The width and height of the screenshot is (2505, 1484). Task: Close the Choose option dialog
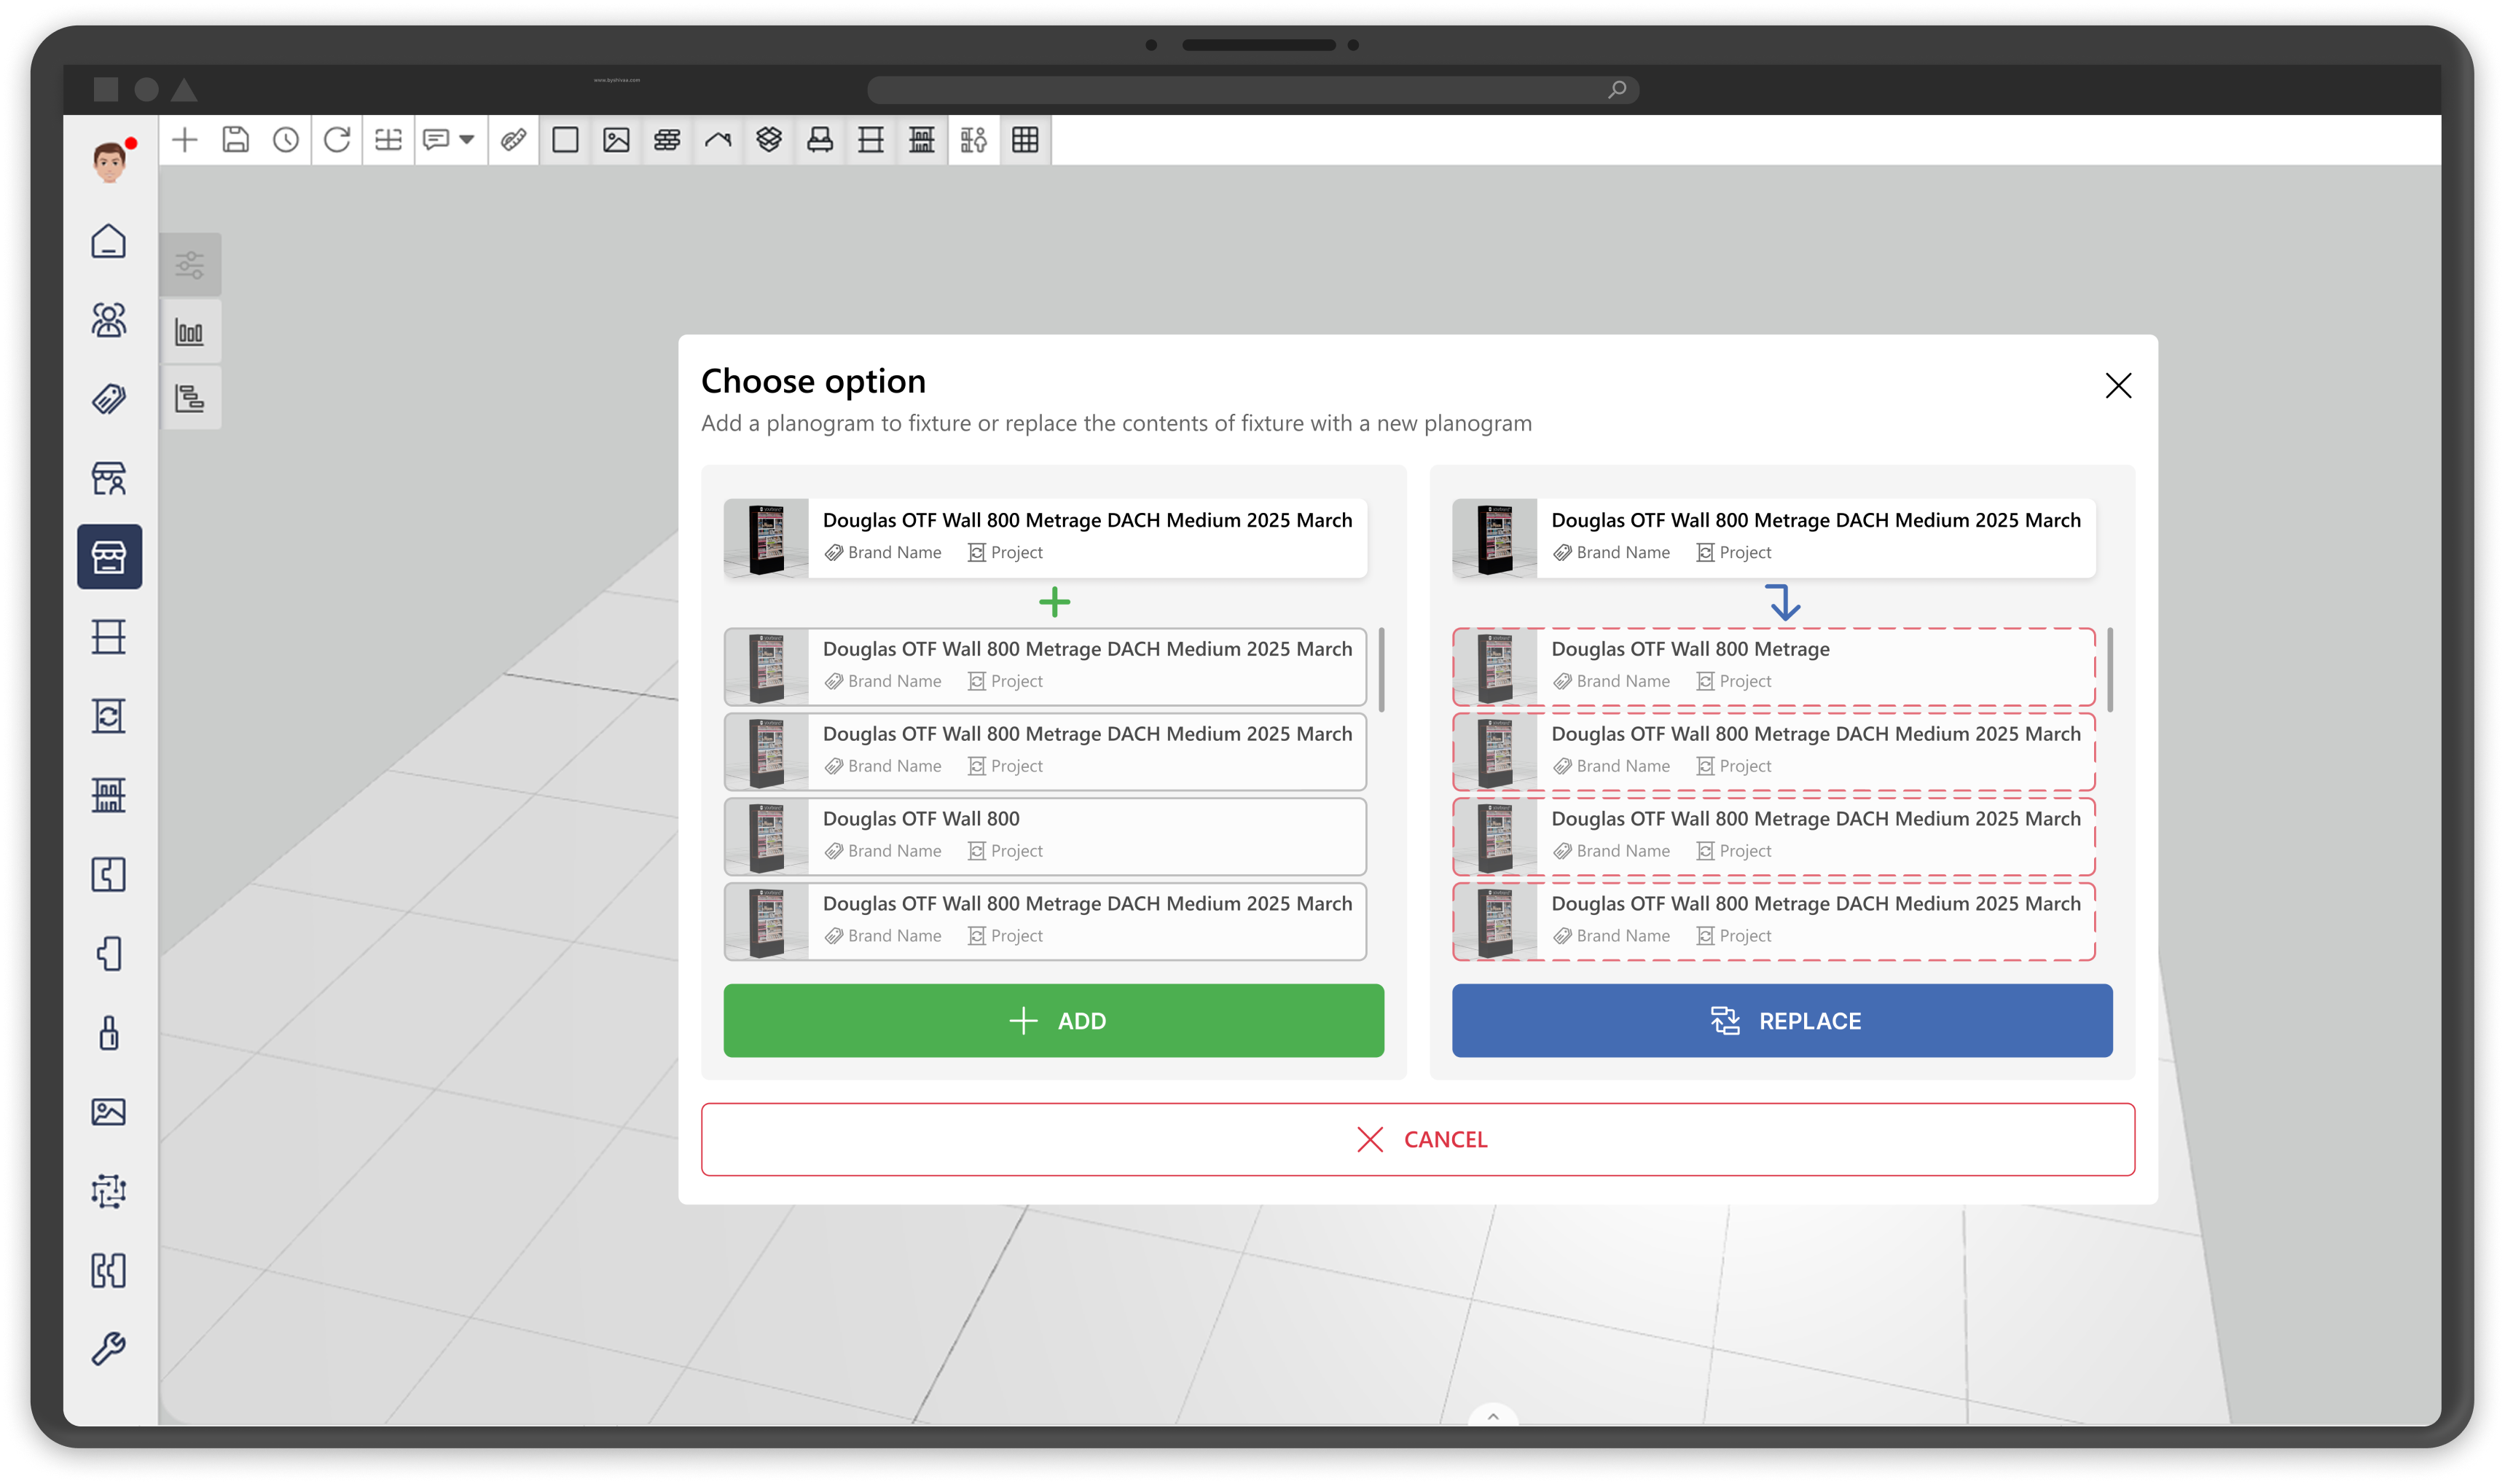[x=2118, y=386]
